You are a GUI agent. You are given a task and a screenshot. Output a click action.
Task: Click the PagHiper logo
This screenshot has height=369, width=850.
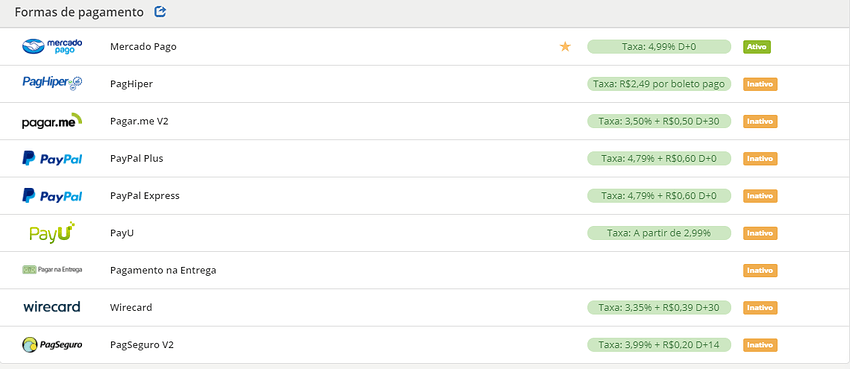(52, 82)
